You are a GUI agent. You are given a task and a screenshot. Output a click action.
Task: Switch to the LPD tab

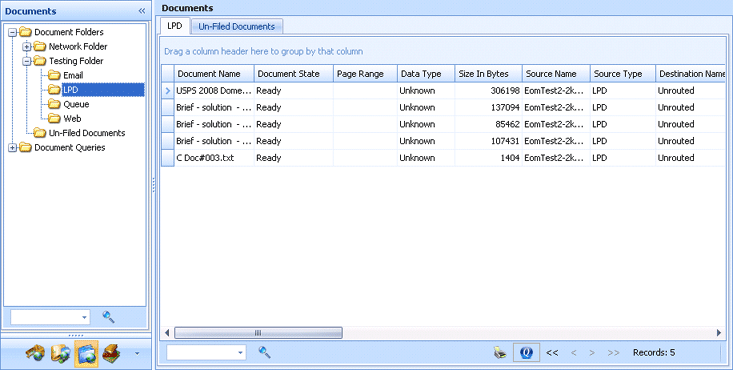175,26
